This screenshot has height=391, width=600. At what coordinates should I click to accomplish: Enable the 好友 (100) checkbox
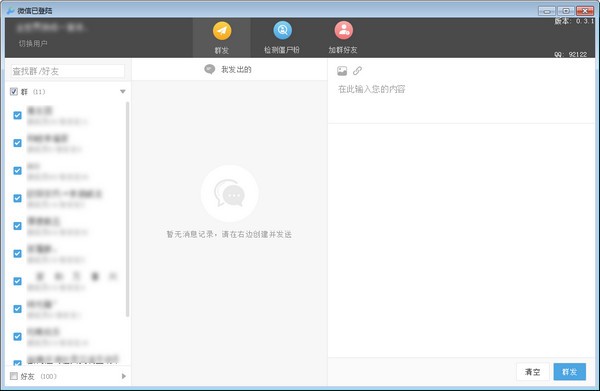coord(14,376)
